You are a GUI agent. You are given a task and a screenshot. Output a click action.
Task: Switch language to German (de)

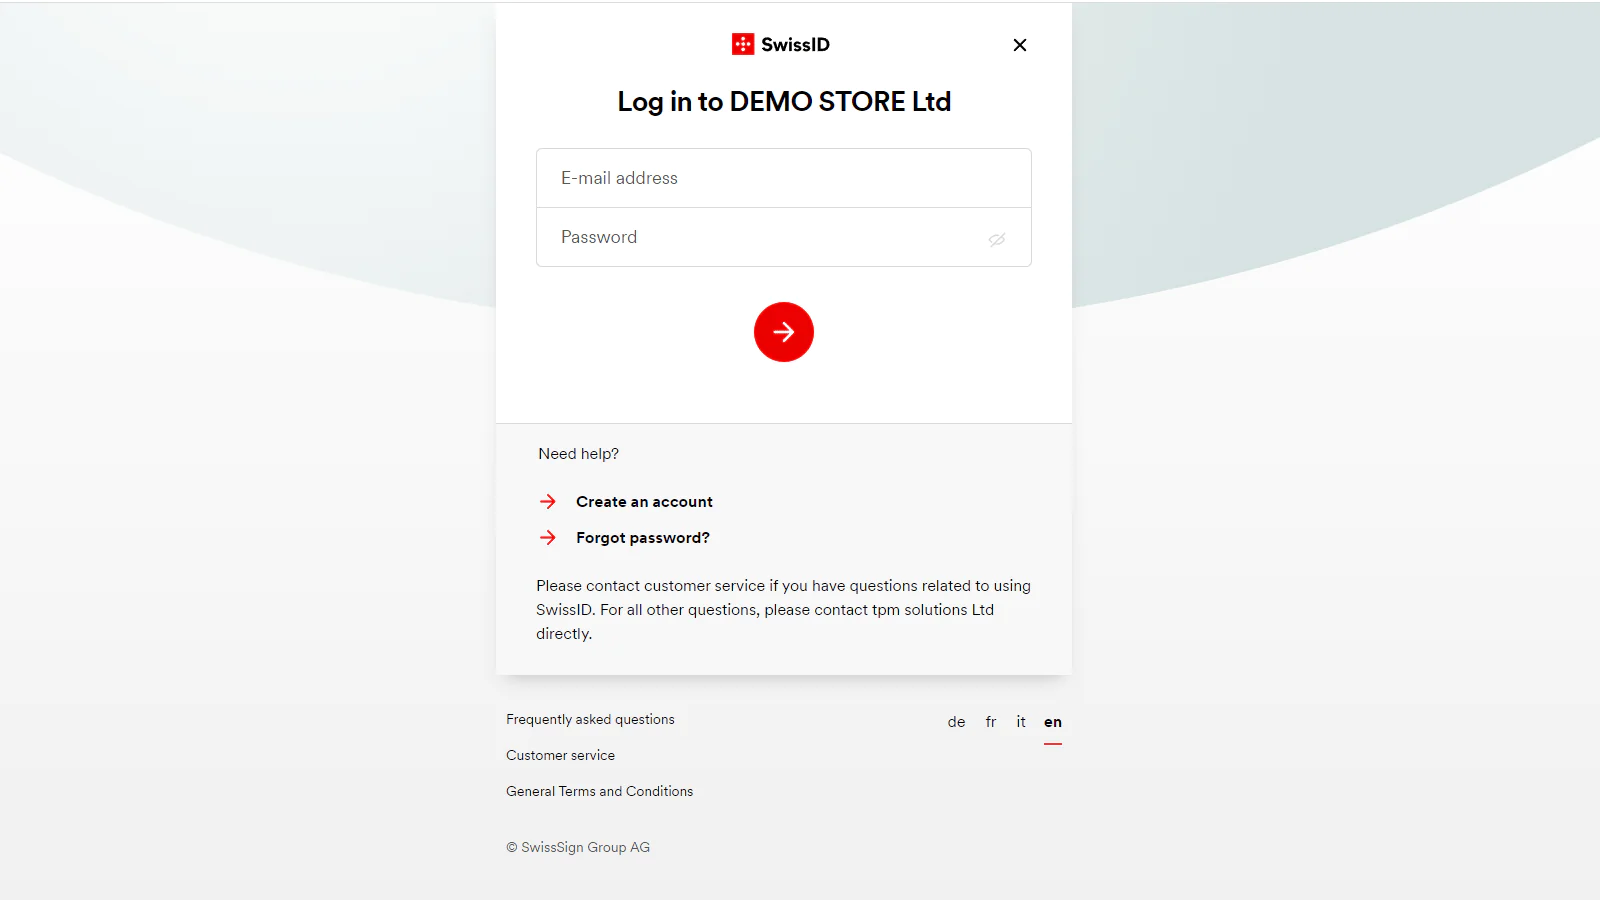coord(957,722)
